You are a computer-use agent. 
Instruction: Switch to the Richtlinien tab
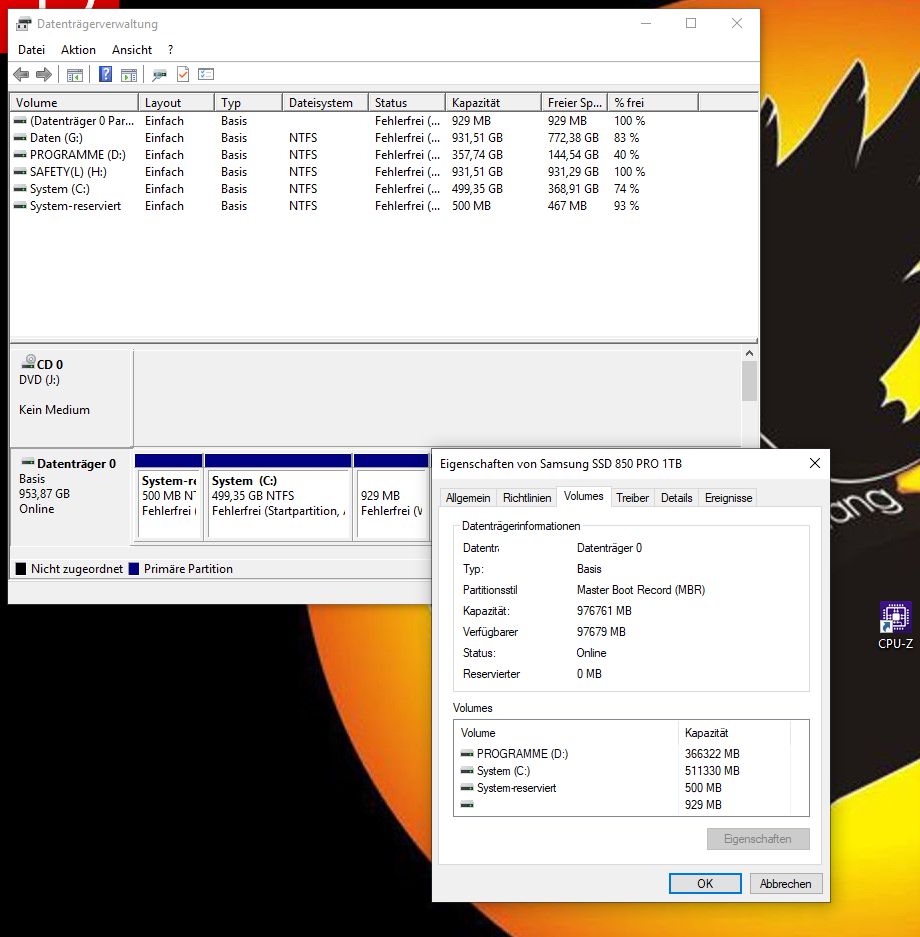tap(527, 498)
